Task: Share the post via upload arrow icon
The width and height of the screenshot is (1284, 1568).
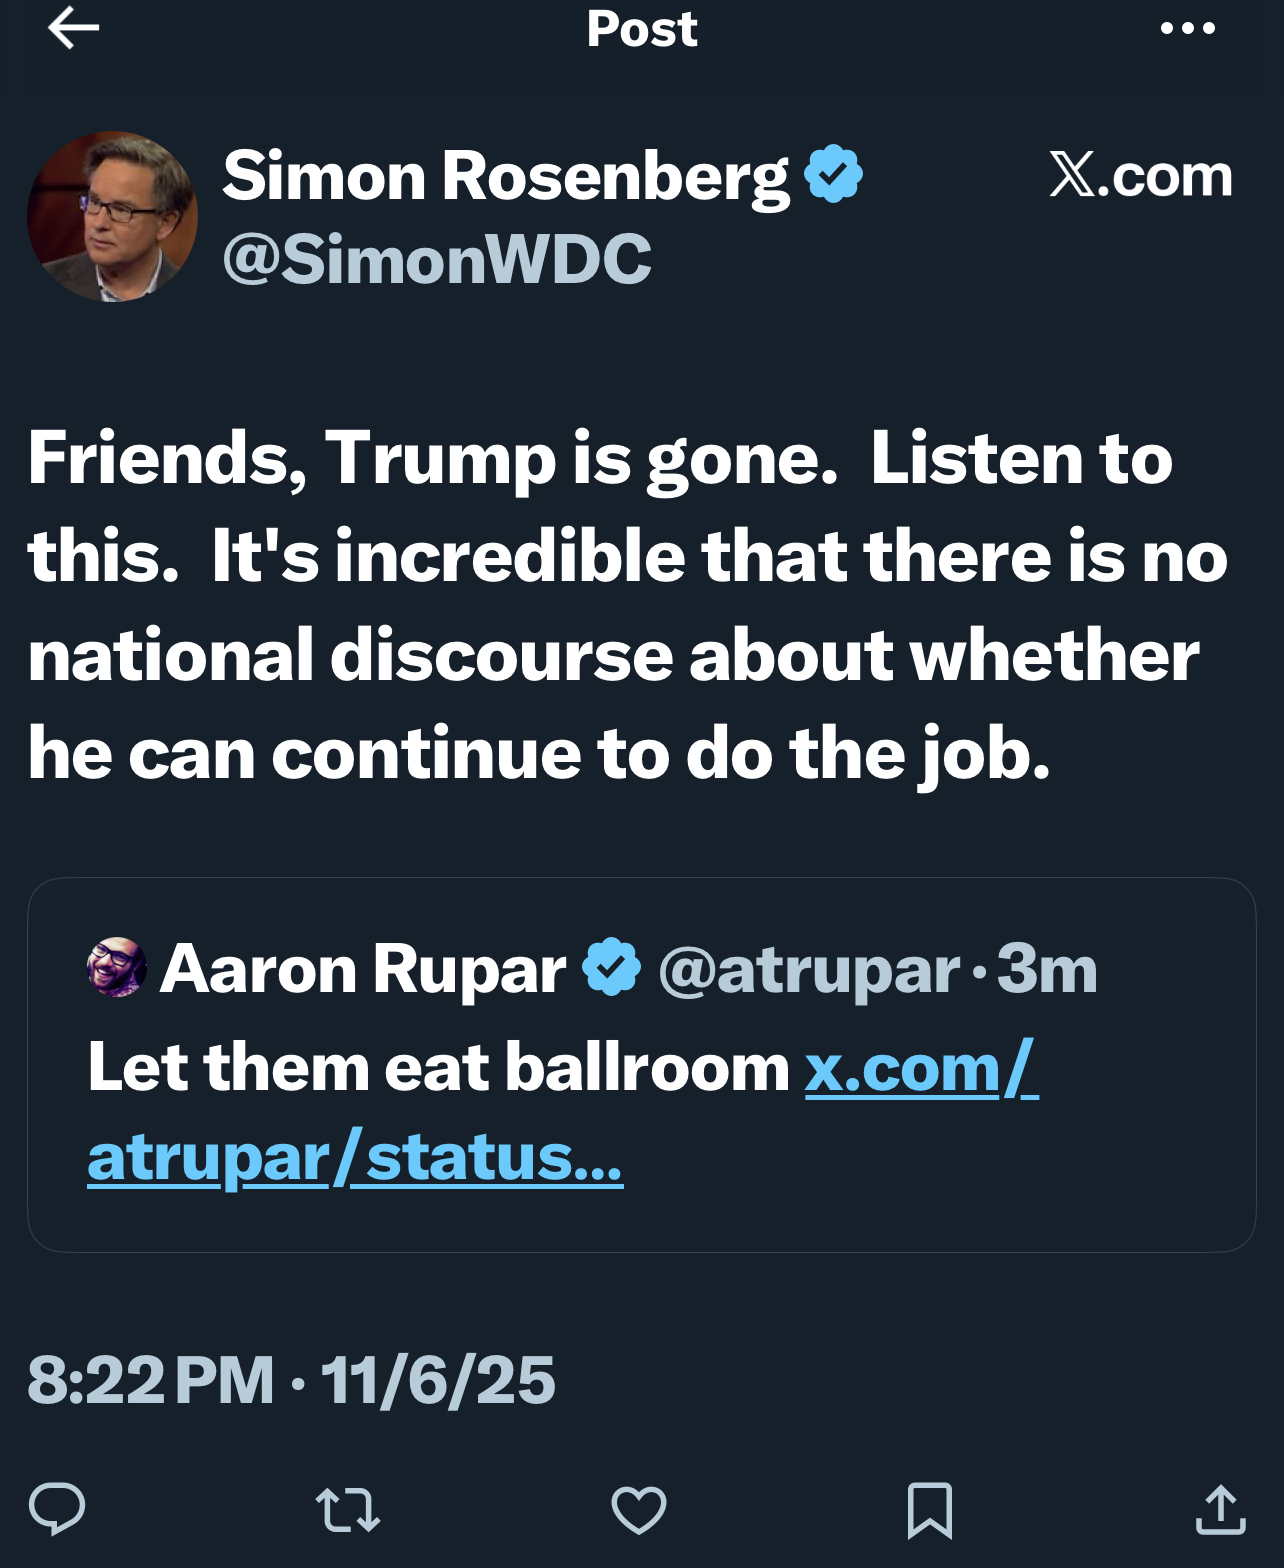Action: point(1220,1510)
